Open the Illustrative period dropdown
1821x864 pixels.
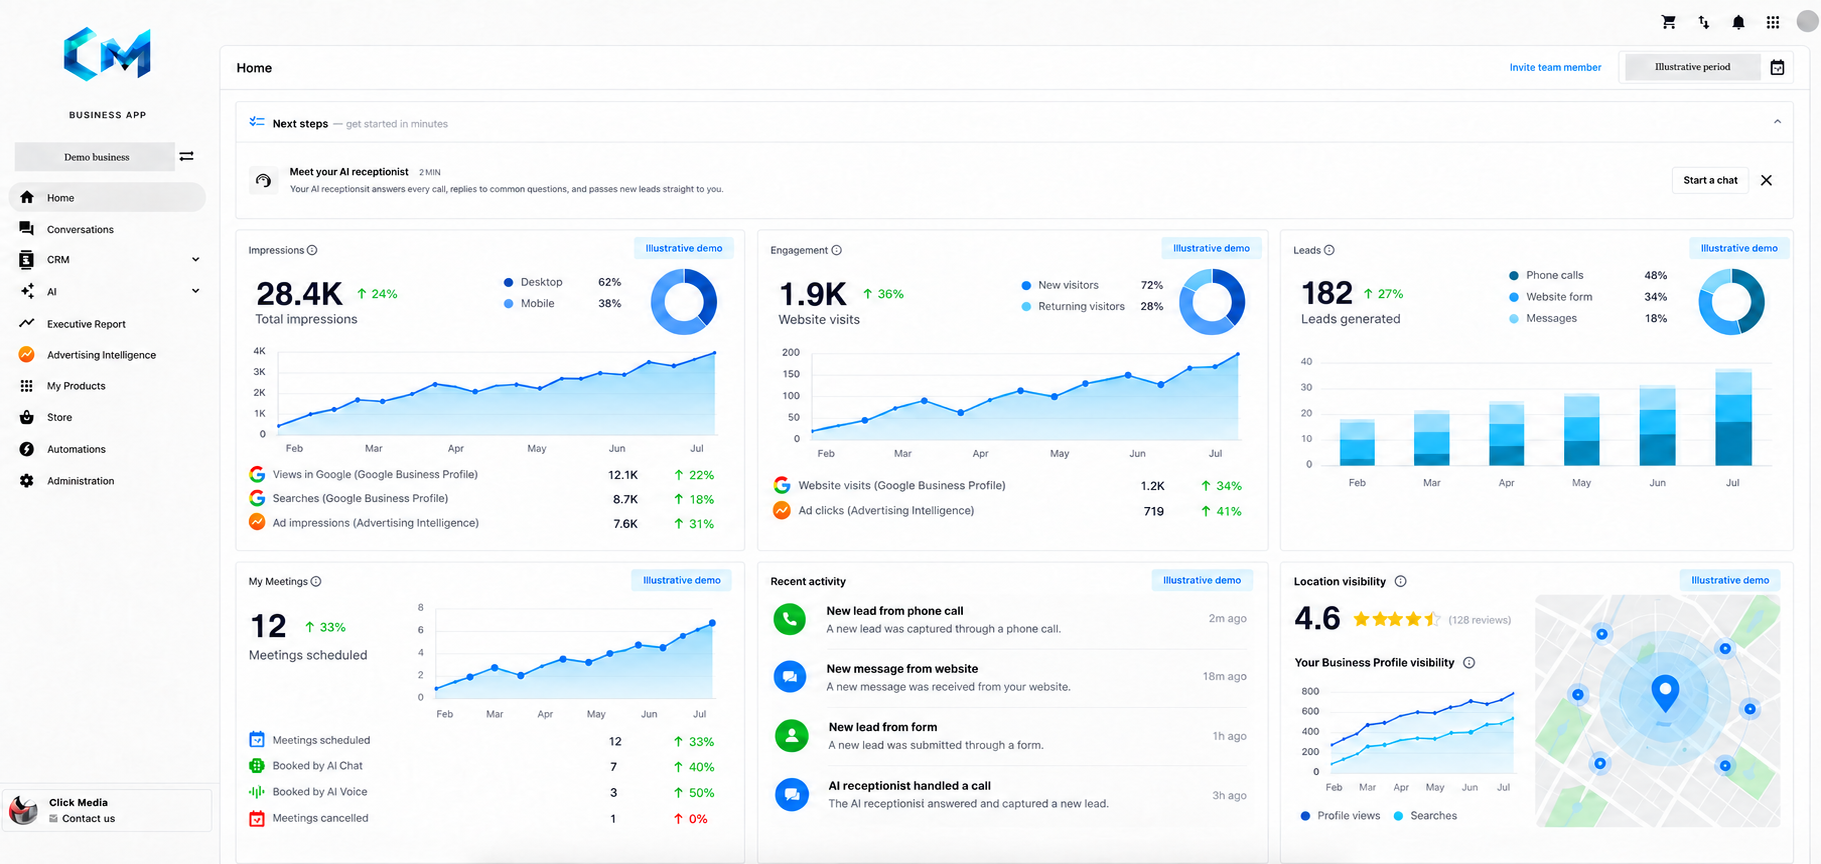1692,67
